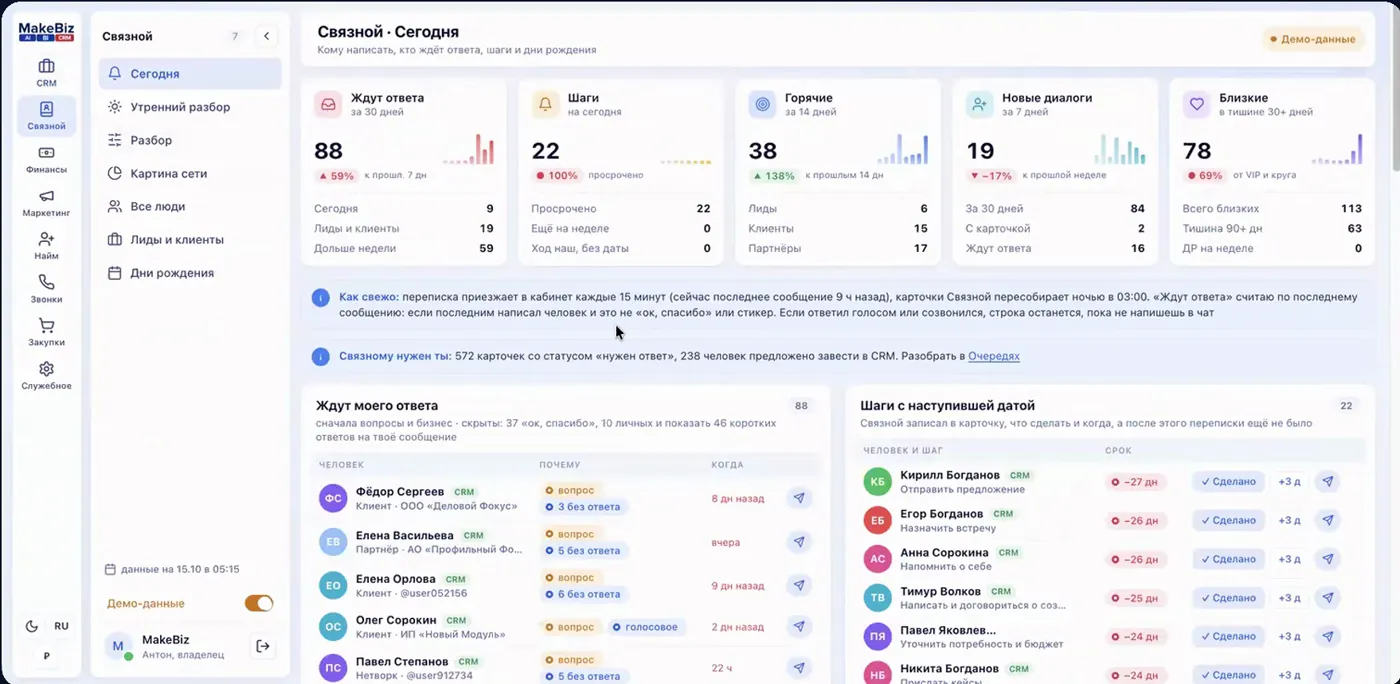1400x684 pixels.
Task: Open MakeBiz user profile Антон, владелец
Action: tap(172, 646)
